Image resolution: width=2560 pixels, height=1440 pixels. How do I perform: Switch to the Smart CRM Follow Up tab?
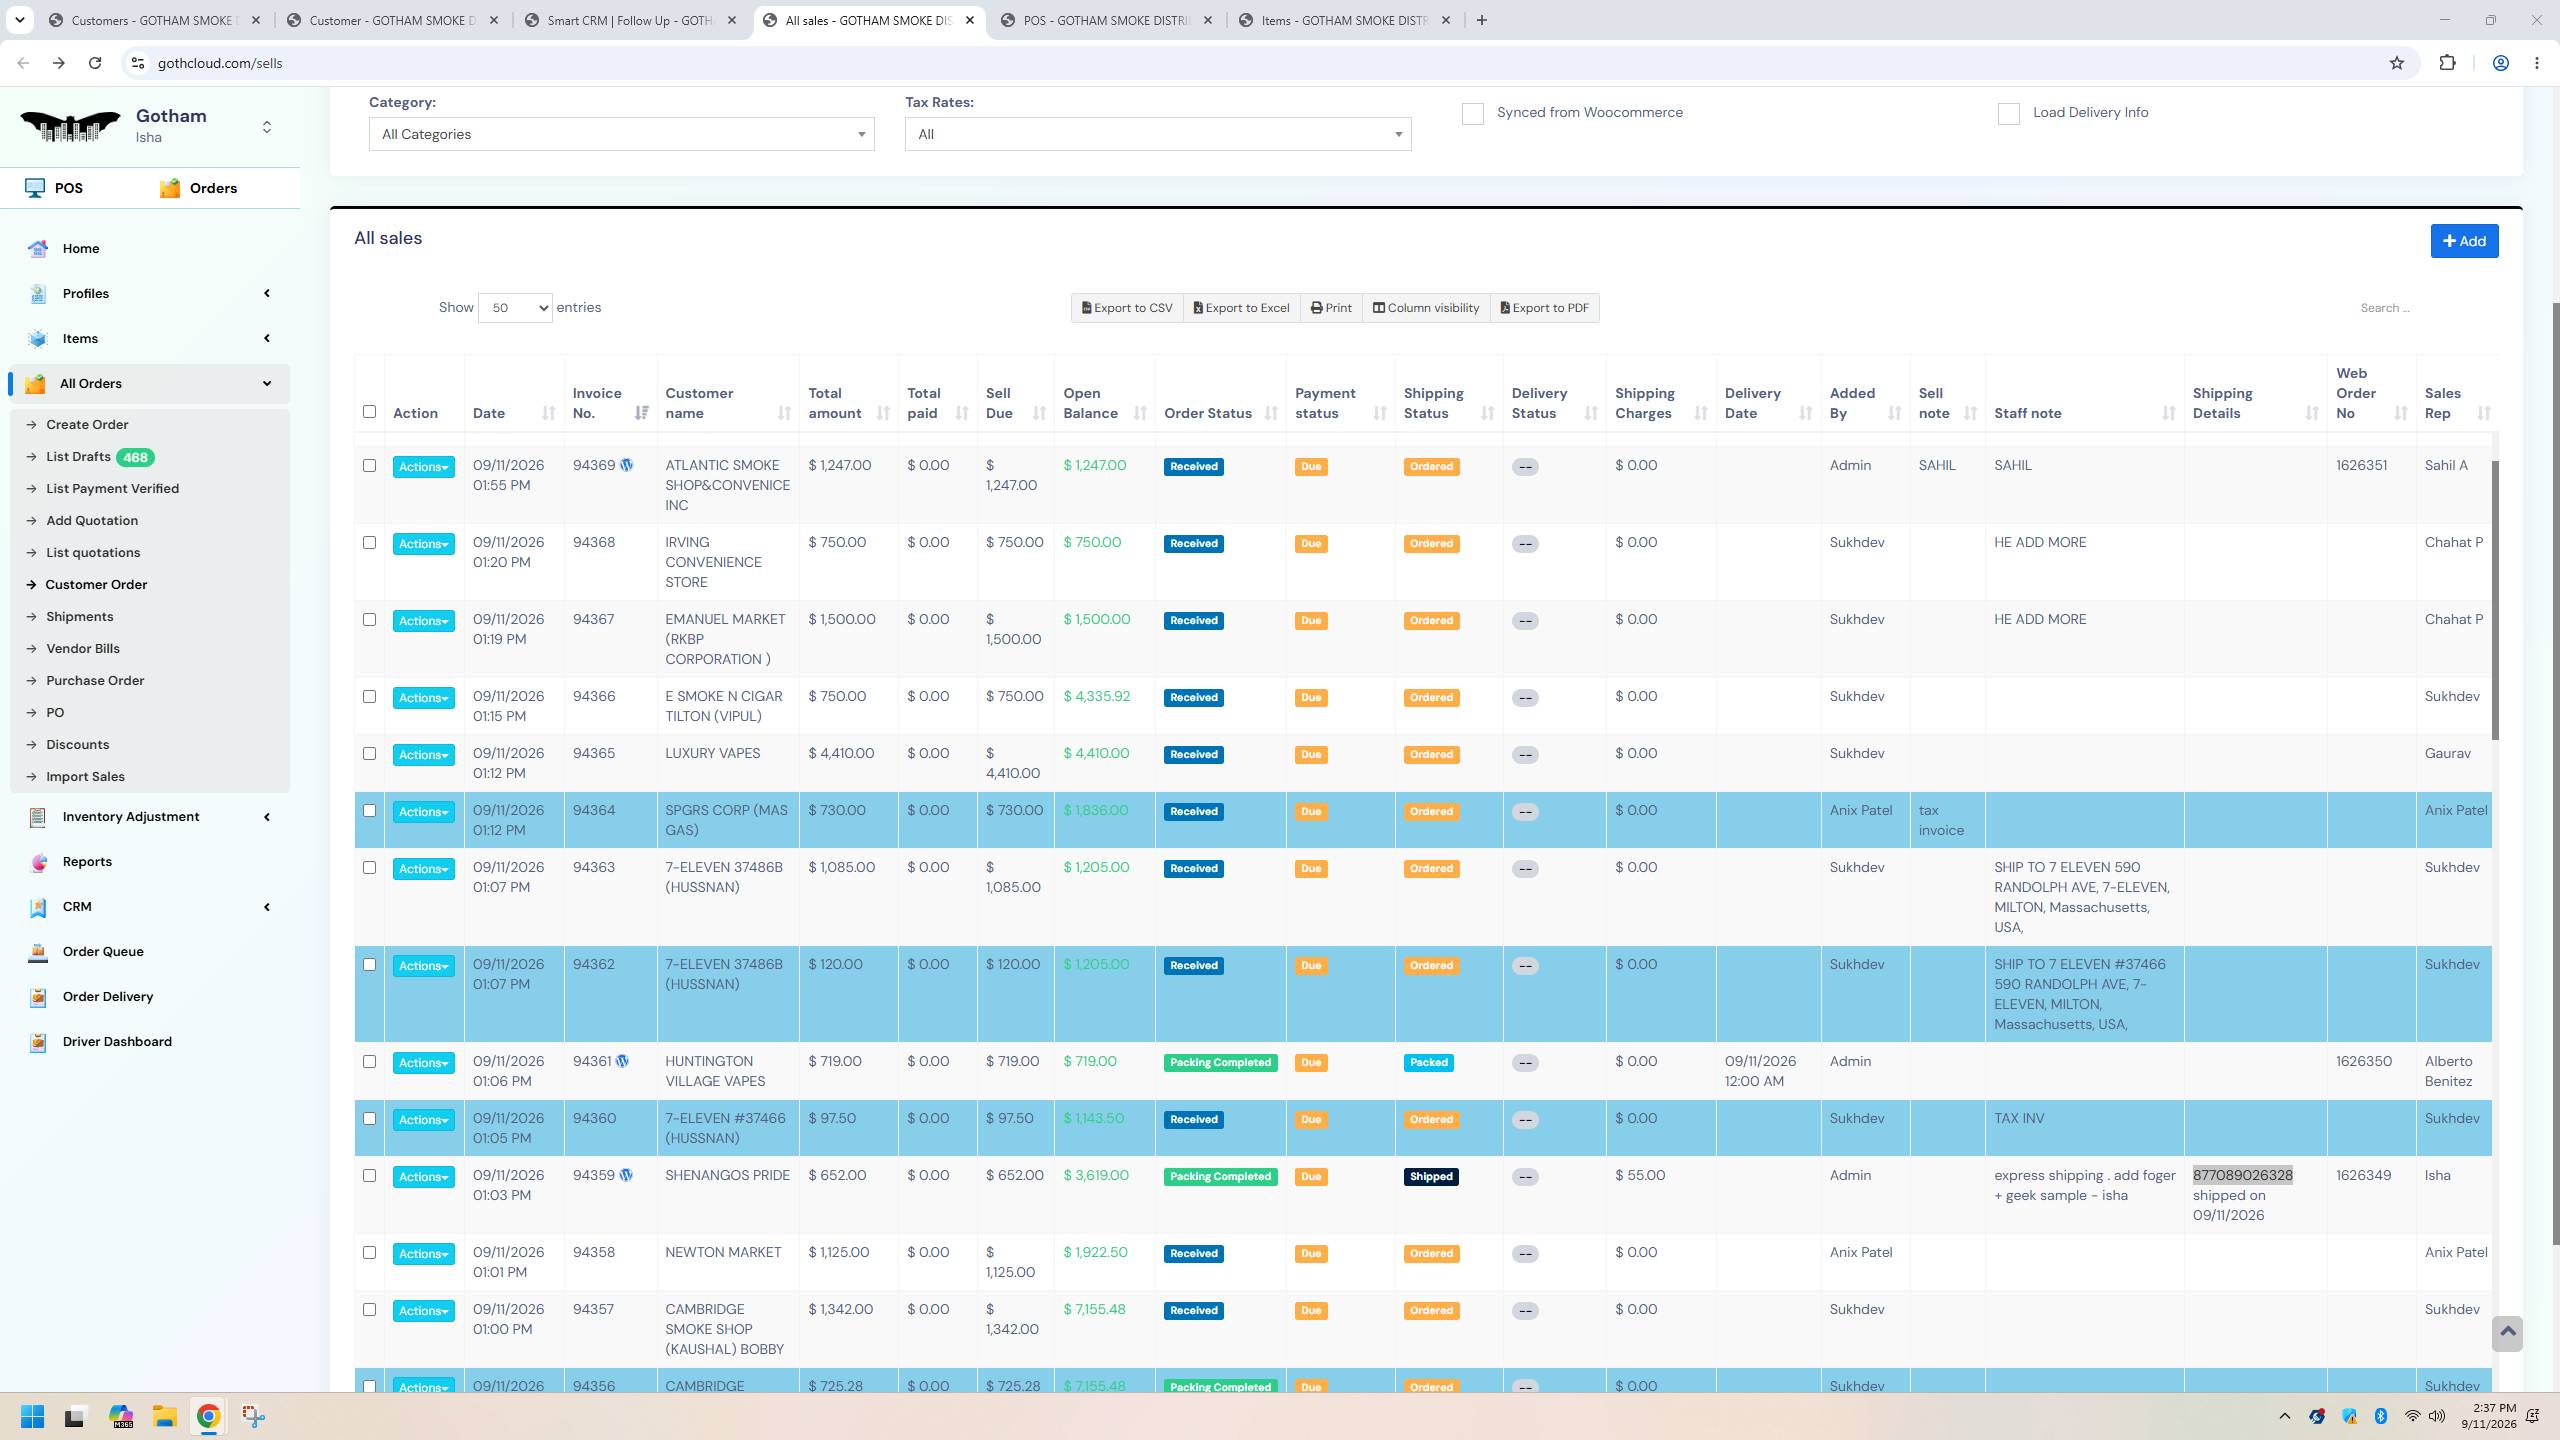(x=630, y=20)
